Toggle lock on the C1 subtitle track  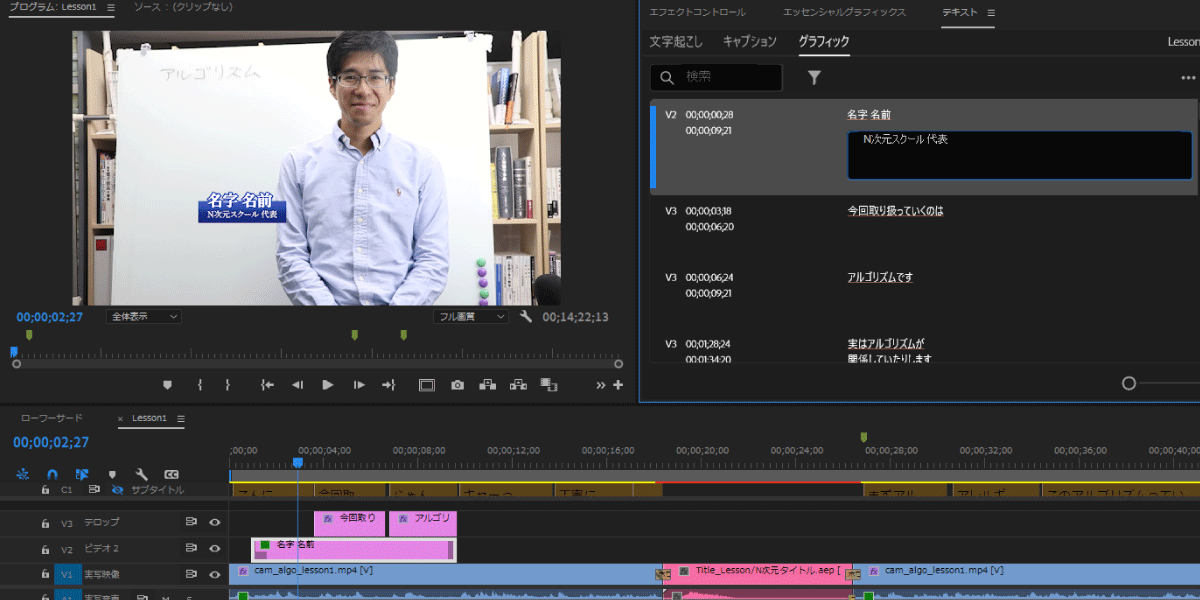[x=45, y=490]
